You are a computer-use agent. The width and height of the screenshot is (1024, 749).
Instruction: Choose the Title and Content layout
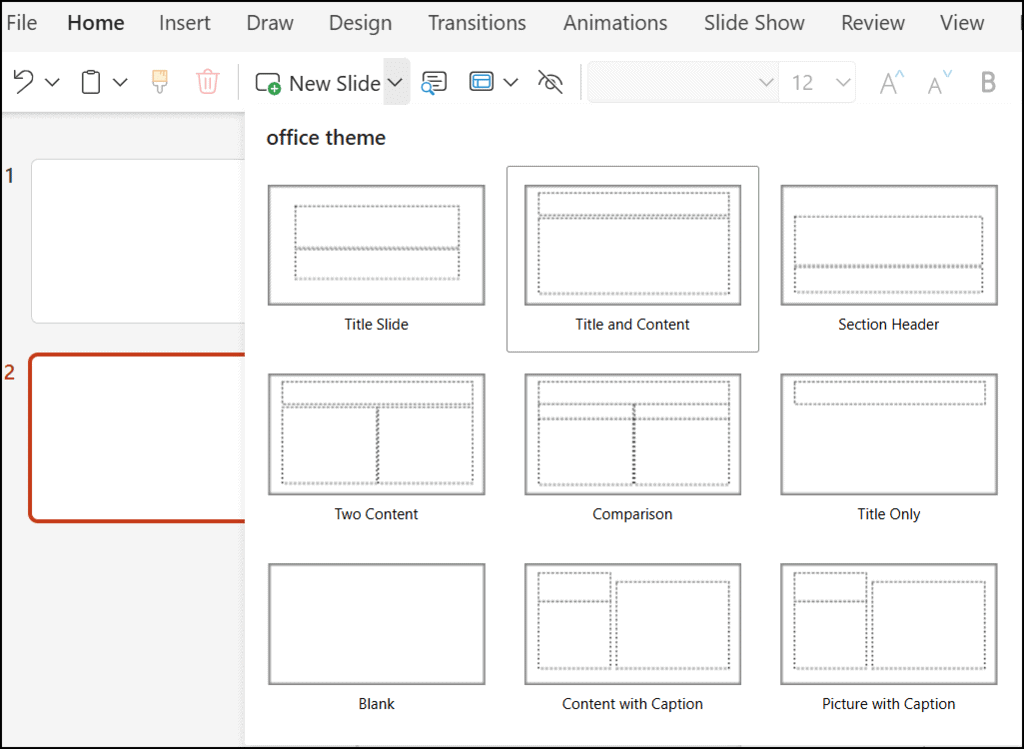point(632,258)
